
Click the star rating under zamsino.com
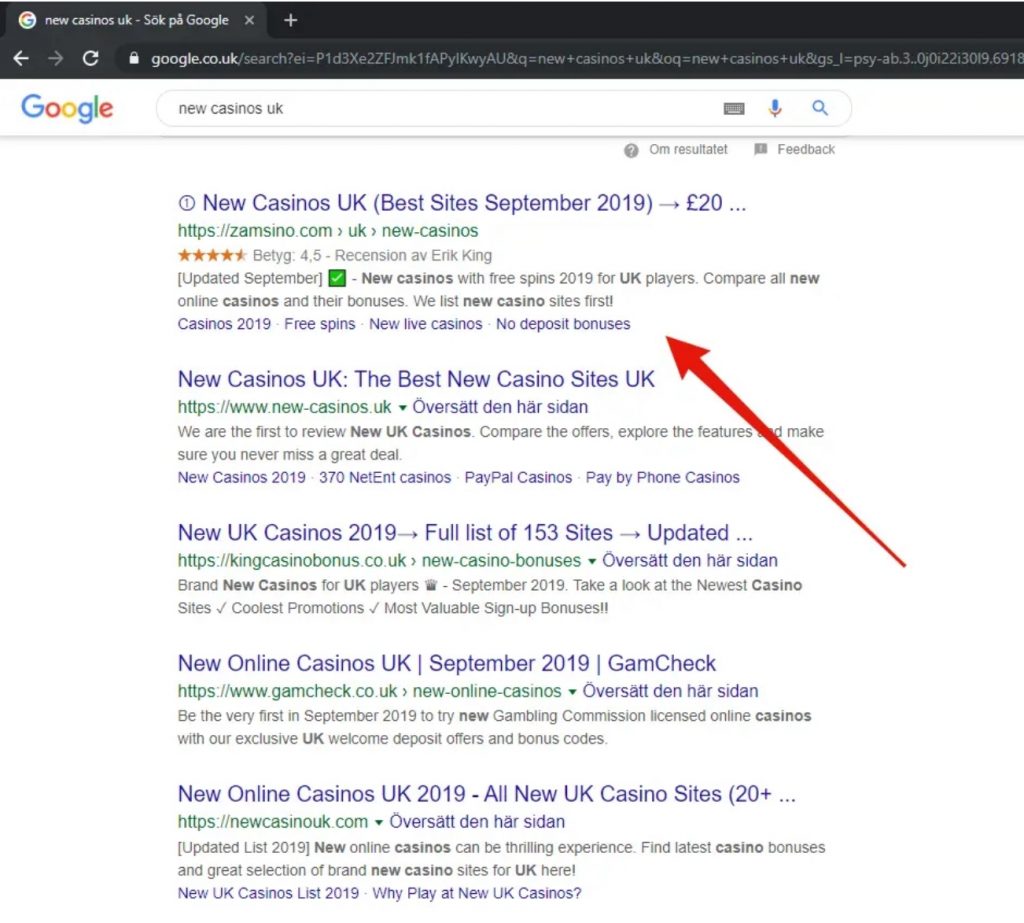coord(212,255)
